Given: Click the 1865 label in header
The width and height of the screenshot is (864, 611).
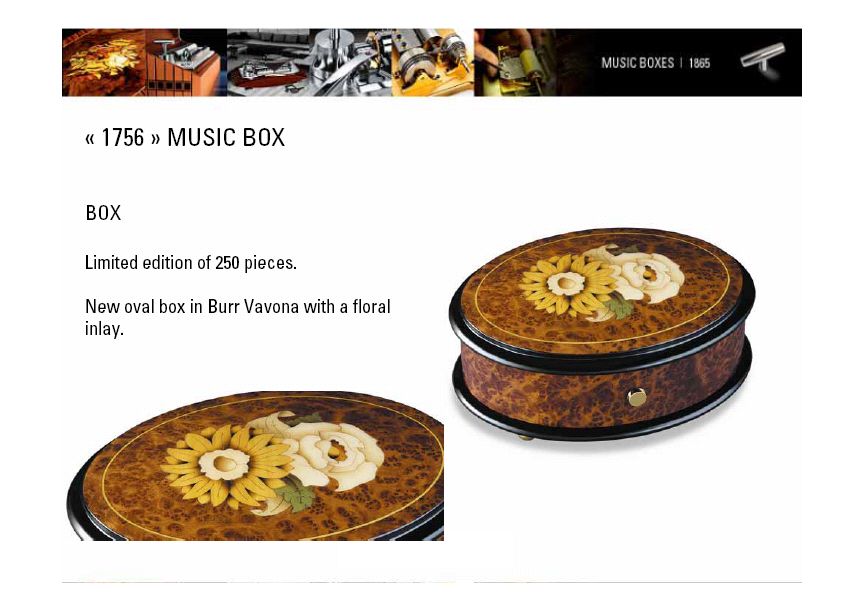Looking at the screenshot, I should pyautogui.click(x=699, y=63).
